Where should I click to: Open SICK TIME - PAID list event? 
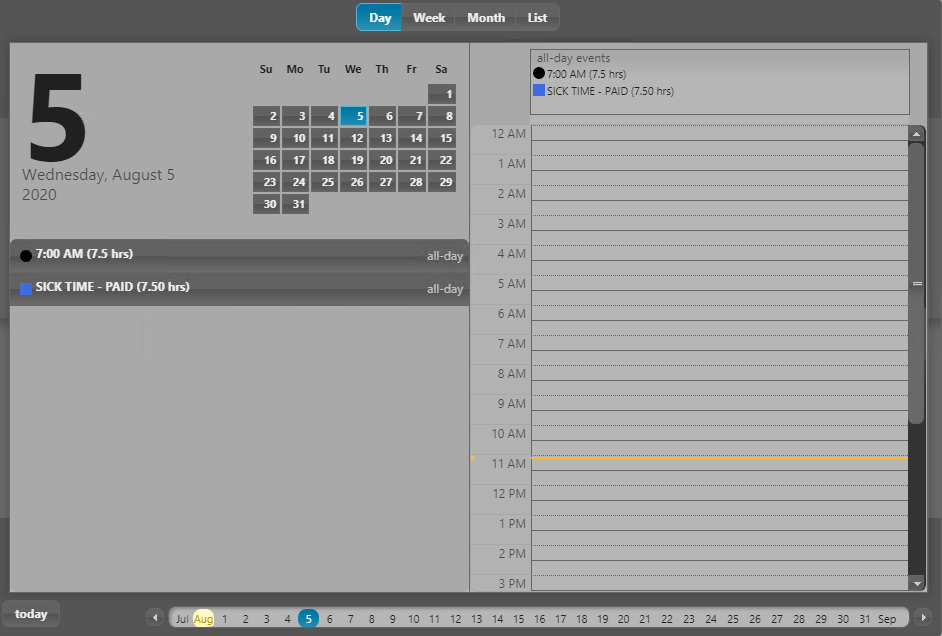tap(239, 288)
